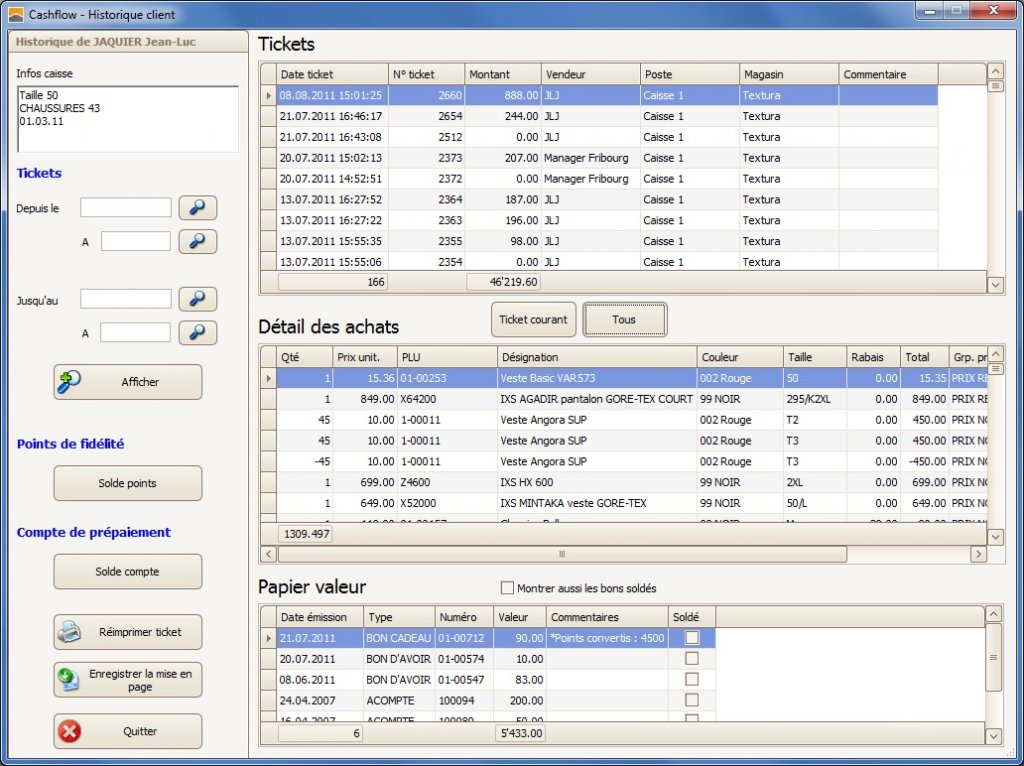The image size is (1024, 766).
Task: Click the Désignation column header in purchases
Action: tap(596, 357)
